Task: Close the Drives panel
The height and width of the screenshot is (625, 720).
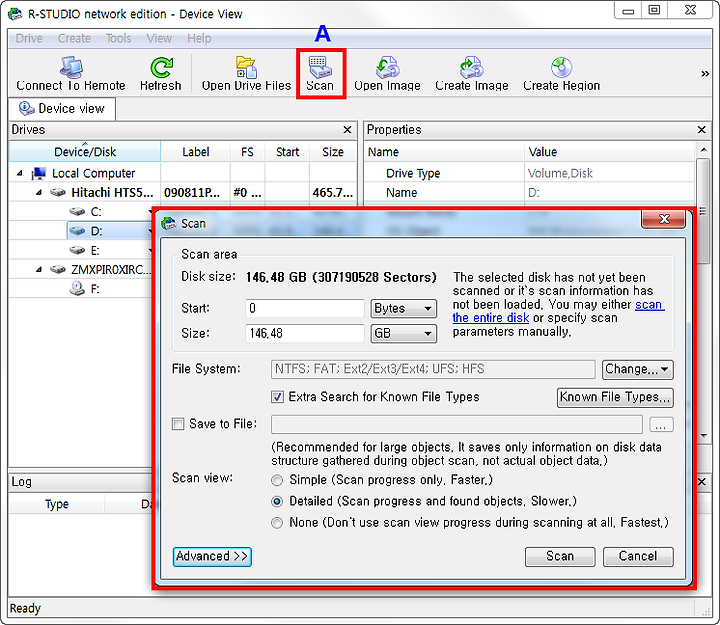Action: (x=348, y=130)
